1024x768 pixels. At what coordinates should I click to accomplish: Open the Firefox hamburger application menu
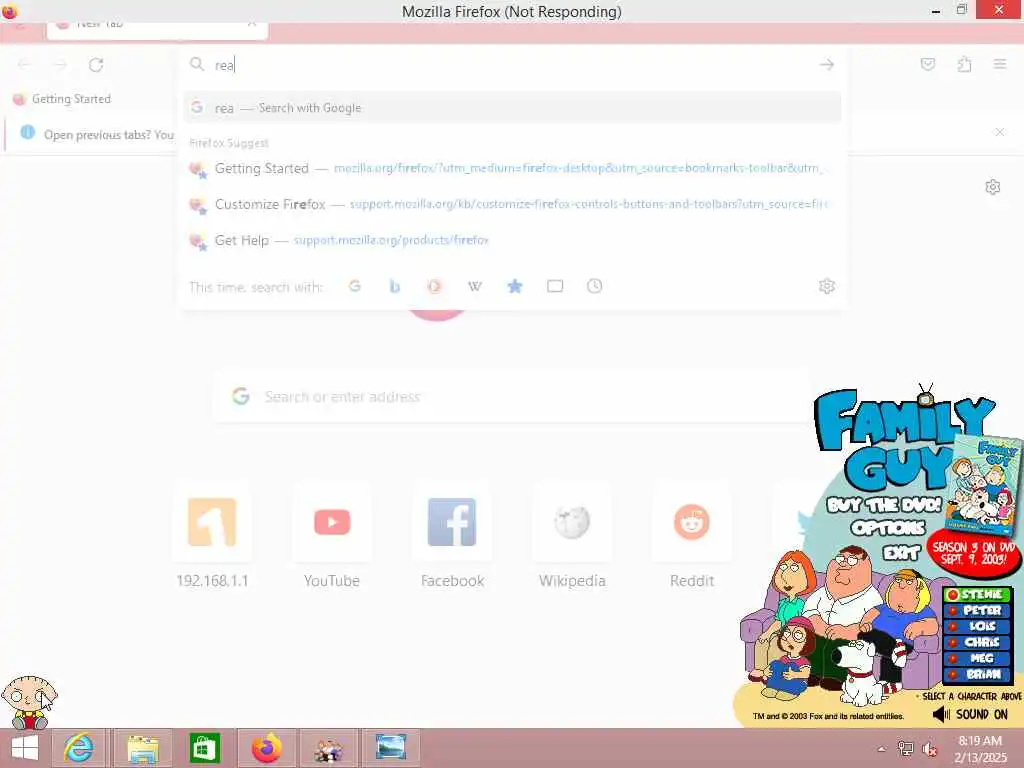click(999, 64)
